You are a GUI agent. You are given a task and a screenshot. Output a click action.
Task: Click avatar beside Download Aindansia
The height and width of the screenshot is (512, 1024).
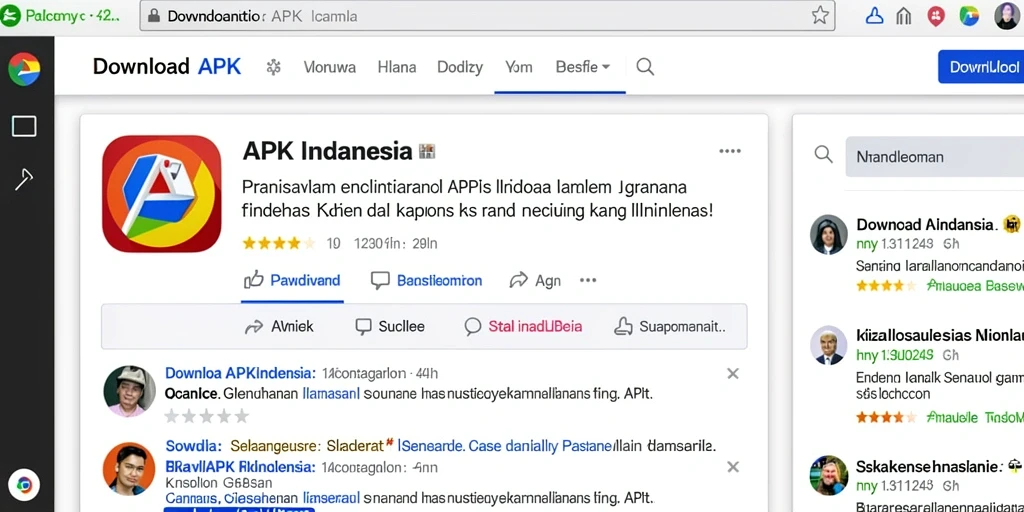pyautogui.click(x=829, y=234)
